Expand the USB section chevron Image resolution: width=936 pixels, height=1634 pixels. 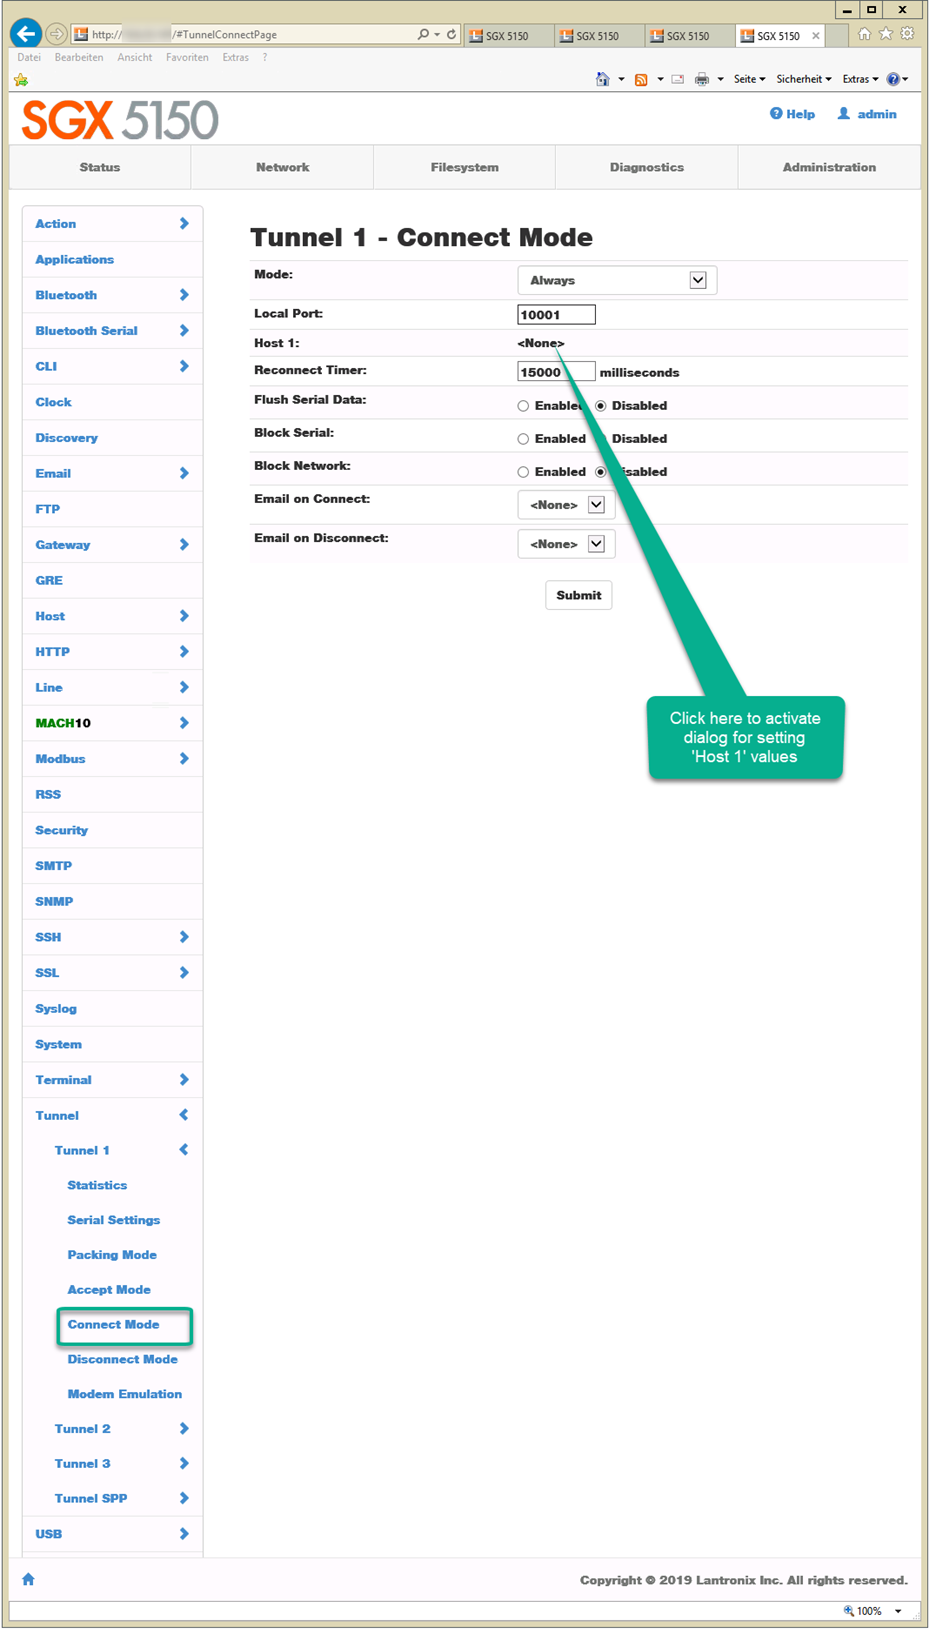click(184, 1534)
